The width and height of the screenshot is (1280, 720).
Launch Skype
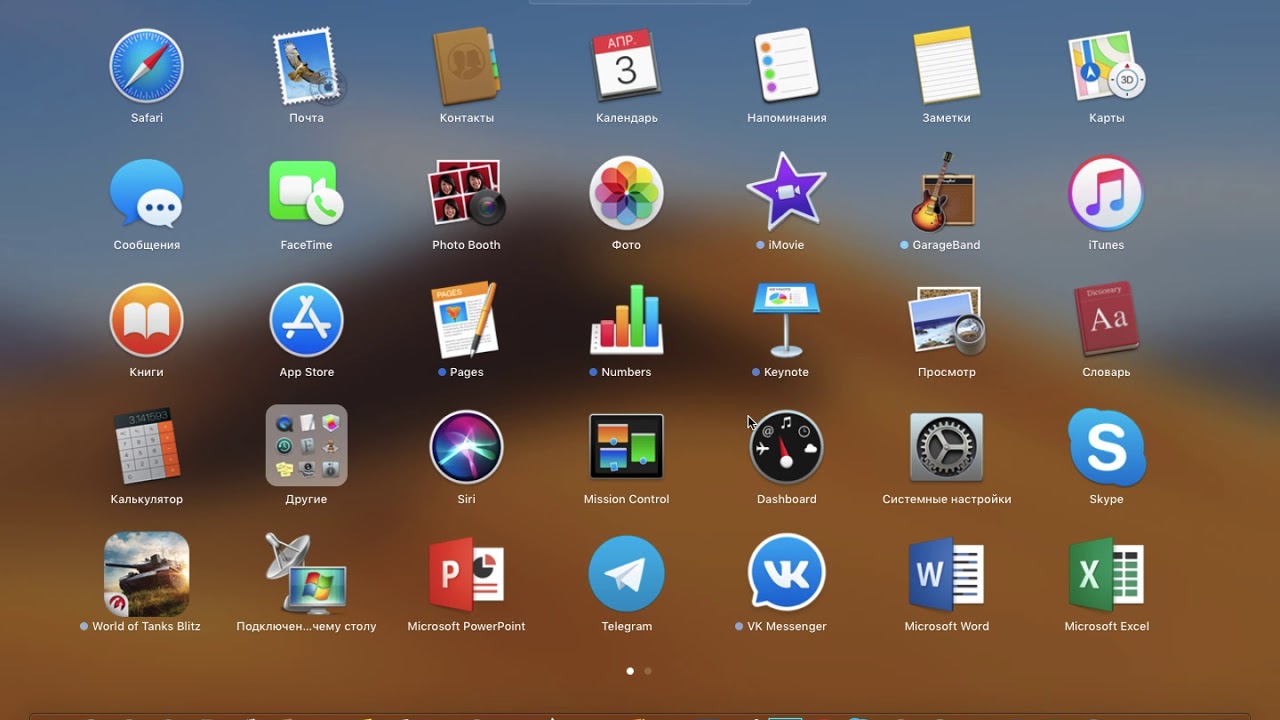(x=1107, y=447)
